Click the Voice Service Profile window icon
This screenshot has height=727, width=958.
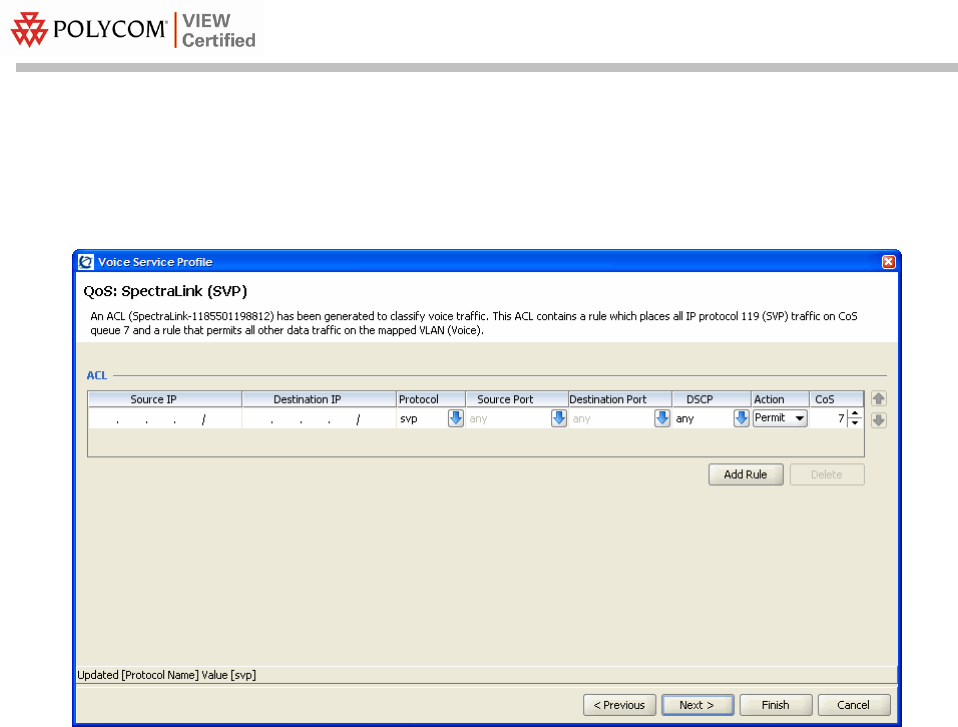[86, 262]
